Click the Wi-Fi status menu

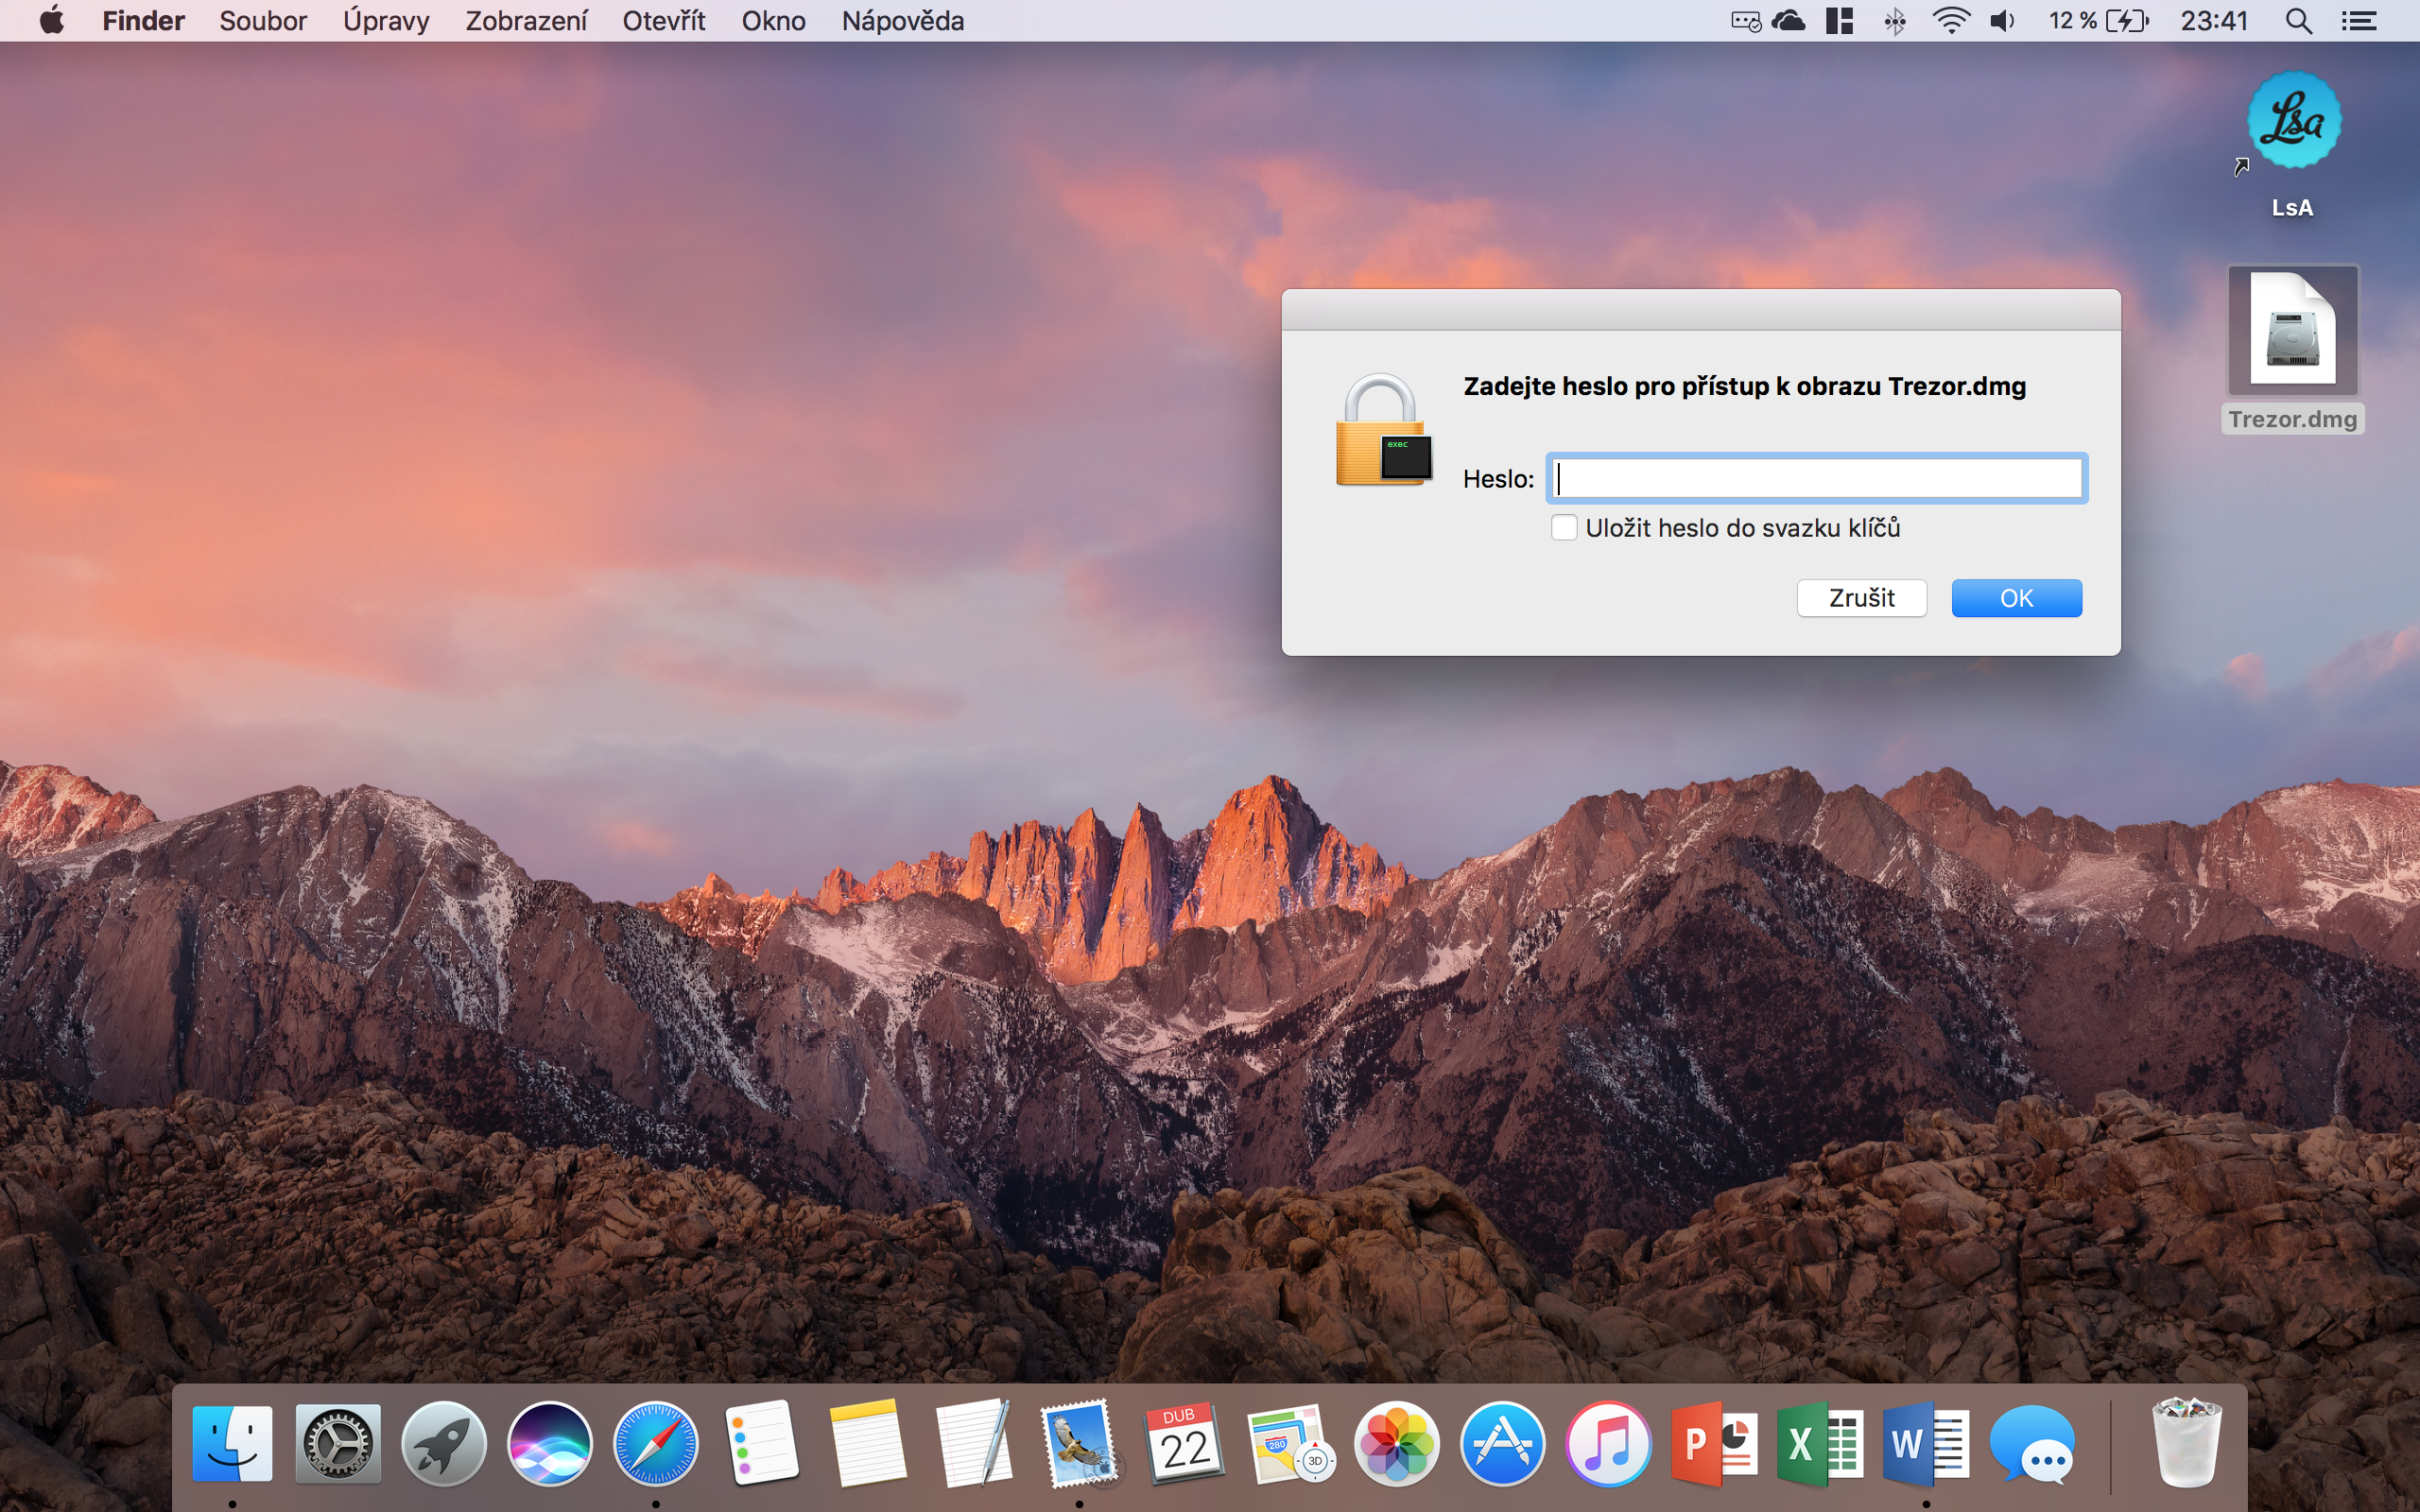click(x=1950, y=21)
